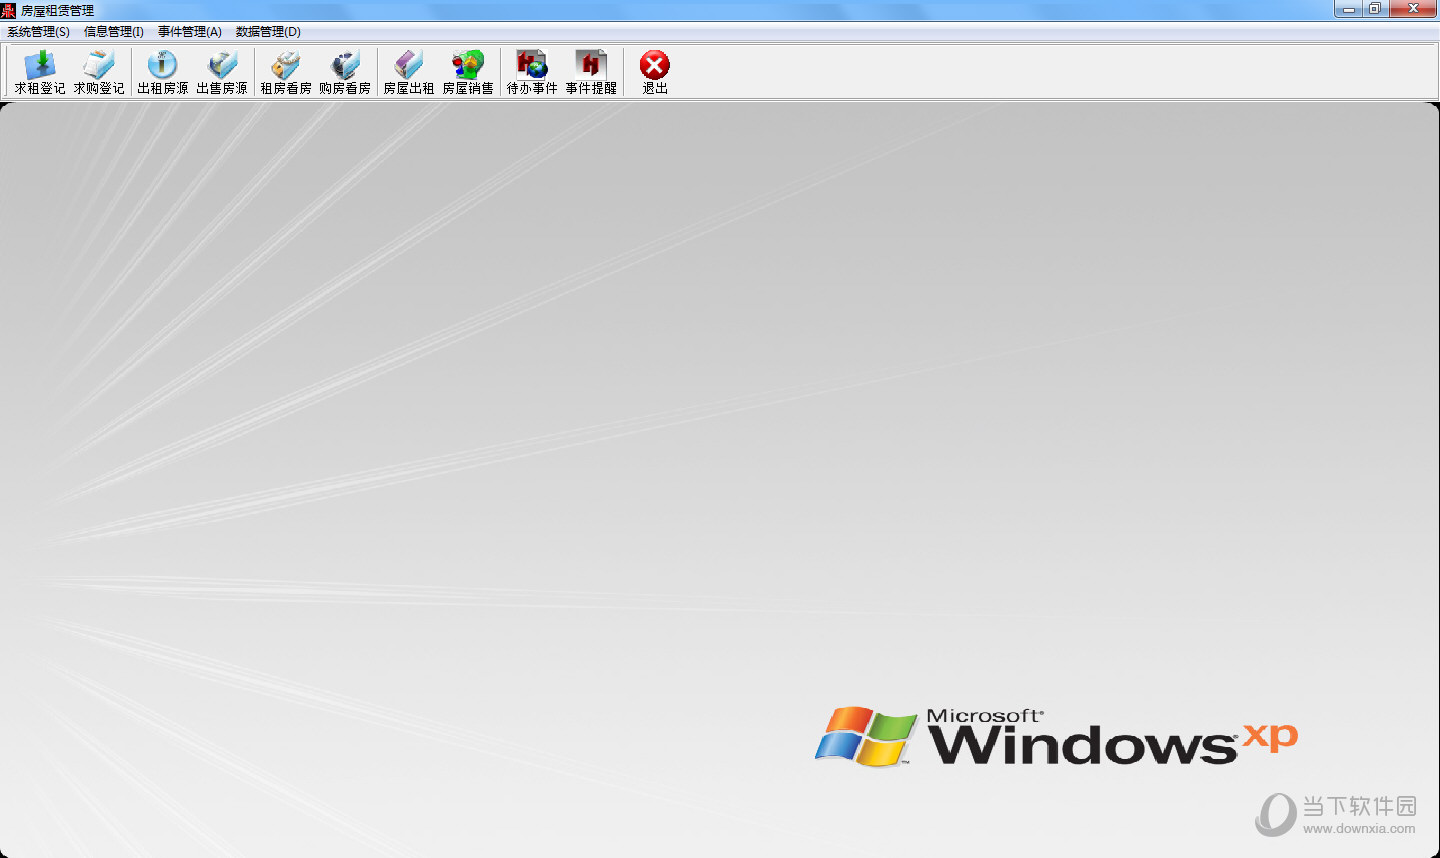Open the 信息管理(I) menu
The width and height of the screenshot is (1440, 858).
click(114, 32)
